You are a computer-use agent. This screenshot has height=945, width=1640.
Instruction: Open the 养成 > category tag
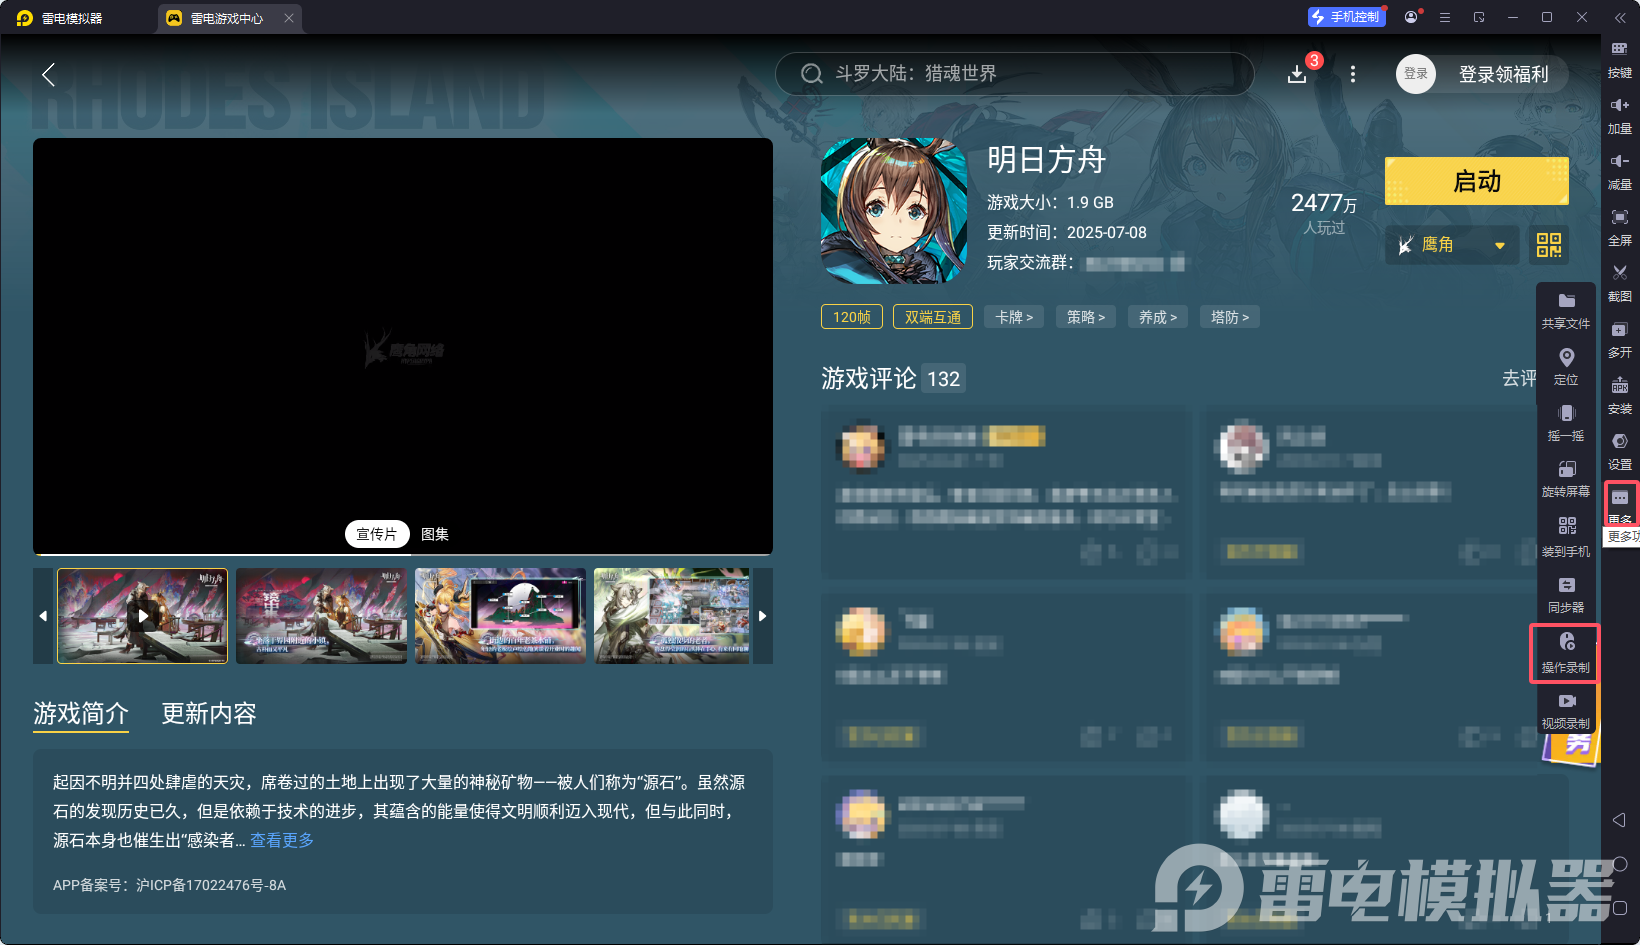pos(1158,317)
